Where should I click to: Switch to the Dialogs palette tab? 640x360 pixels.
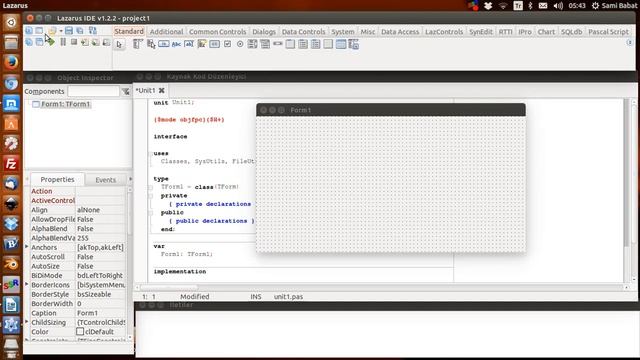[264, 31]
